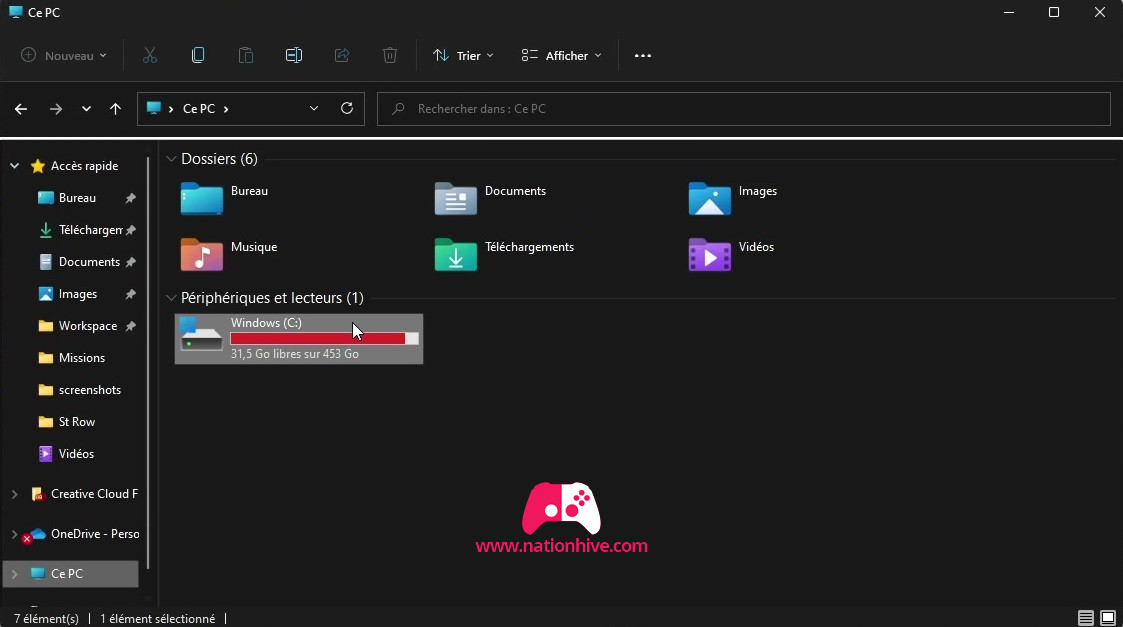Expand the address bar history dropdown
Image resolution: width=1123 pixels, height=627 pixels.
[x=314, y=108]
